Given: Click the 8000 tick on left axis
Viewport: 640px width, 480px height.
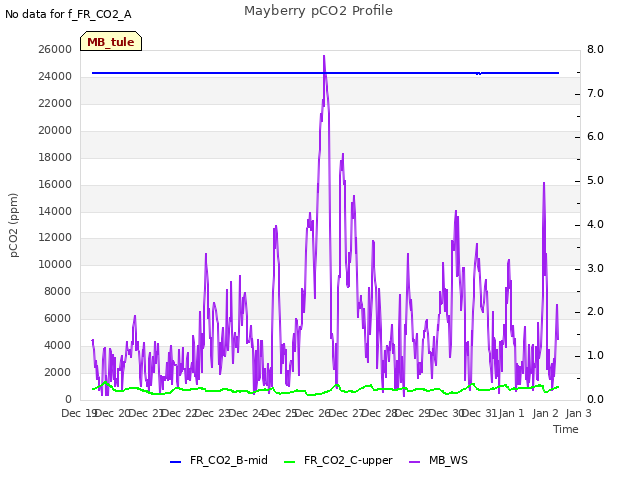Looking at the screenshot, I should point(58,291).
